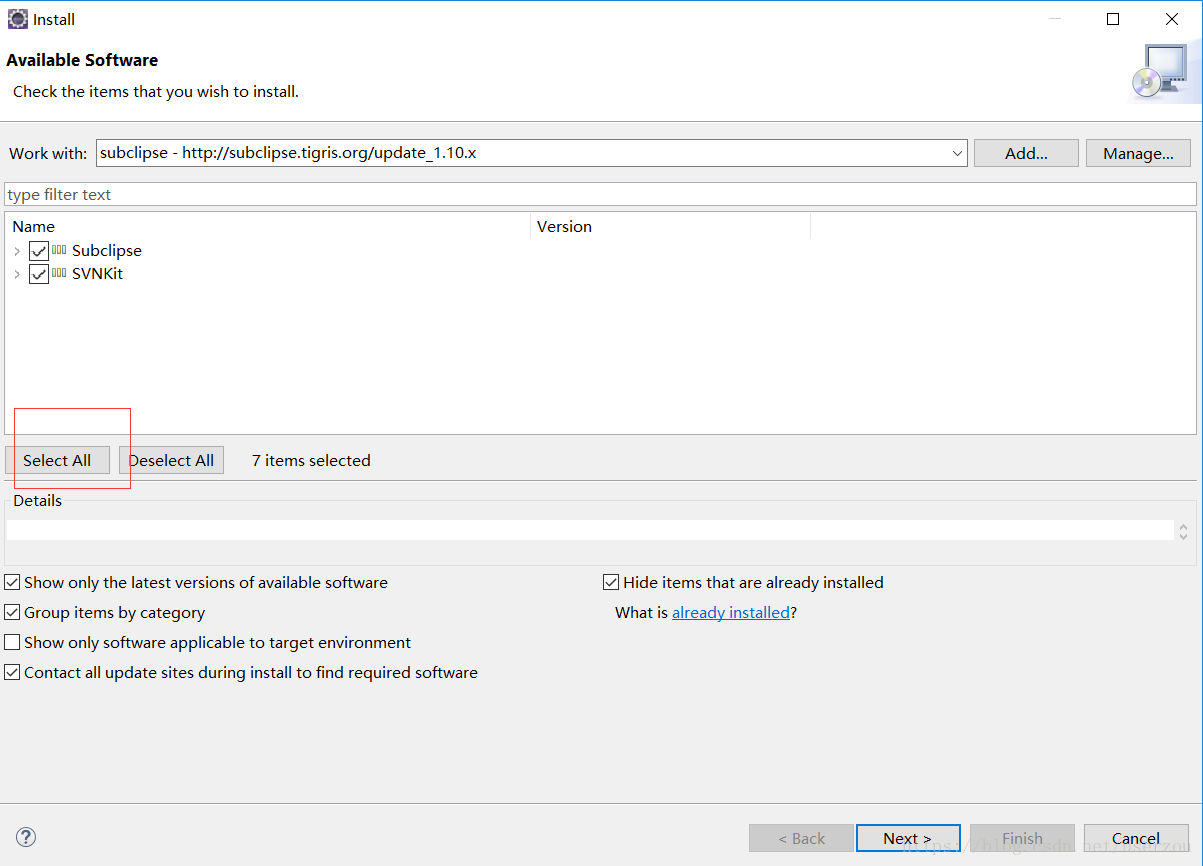Click the Details text area
The image size is (1203, 866).
(x=590, y=530)
